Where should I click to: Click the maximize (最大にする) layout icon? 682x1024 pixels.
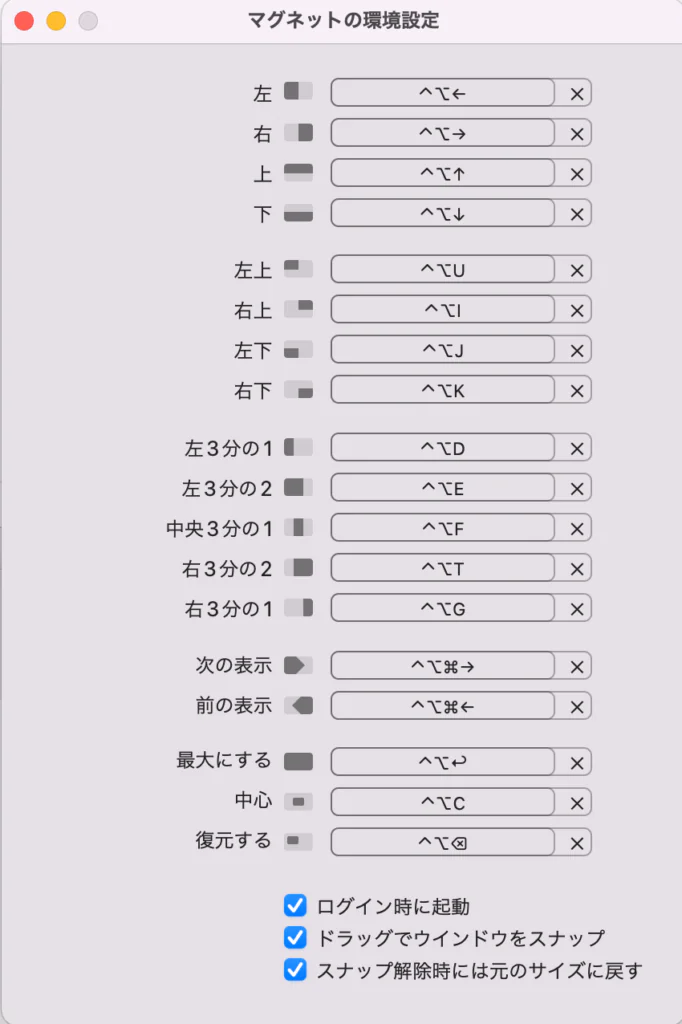click(x=299, y=761)
